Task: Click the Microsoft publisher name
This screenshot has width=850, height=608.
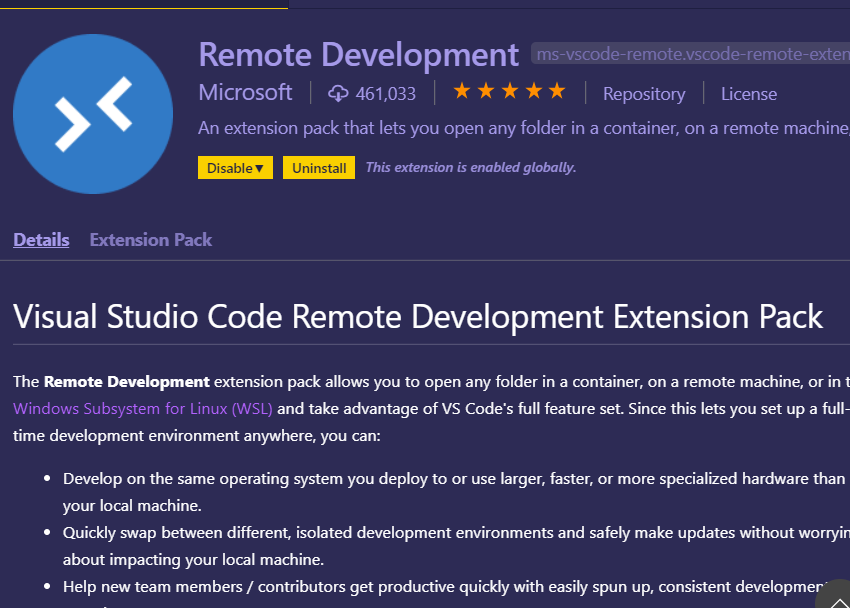Action: [245, 92]
